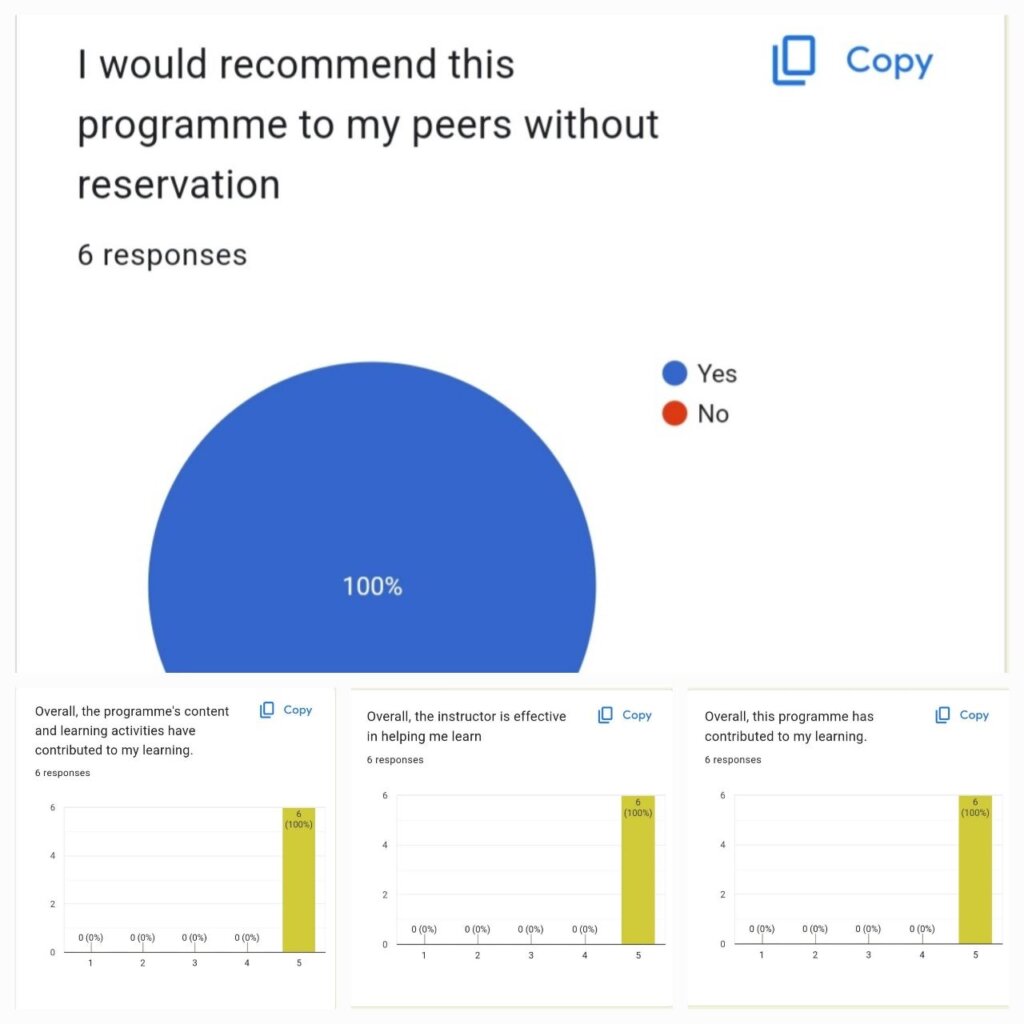Click the copy icon for the contributed to my learning chart
1024x1024 pixels.
(x=942, y=715)
